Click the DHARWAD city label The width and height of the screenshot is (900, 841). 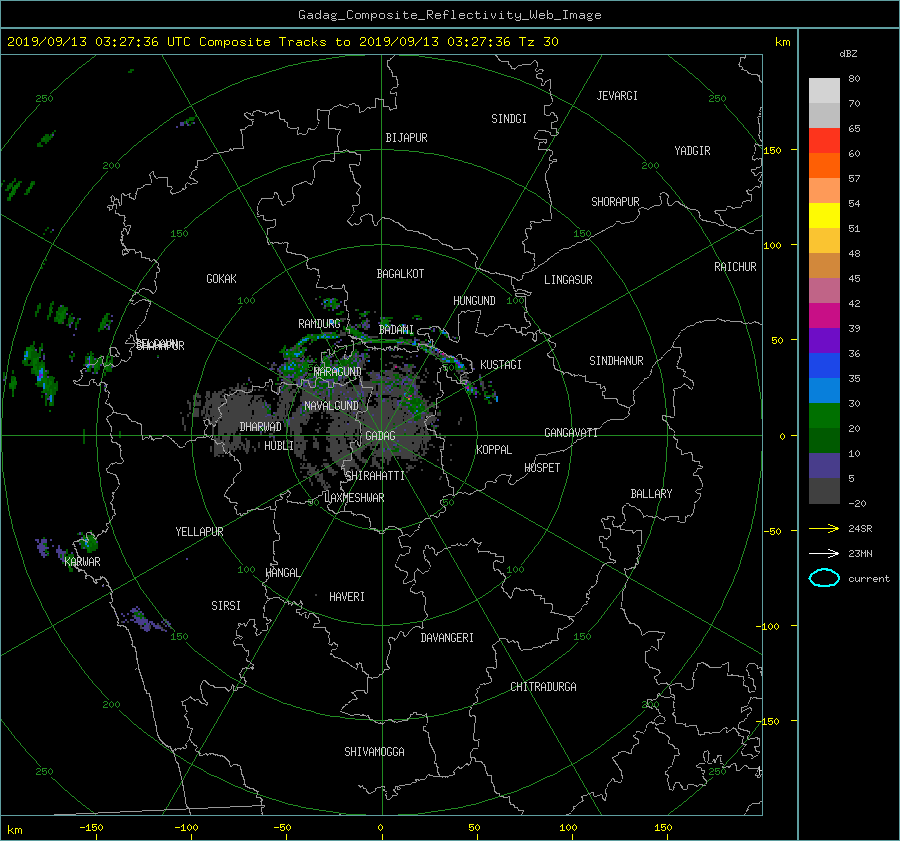261,427
